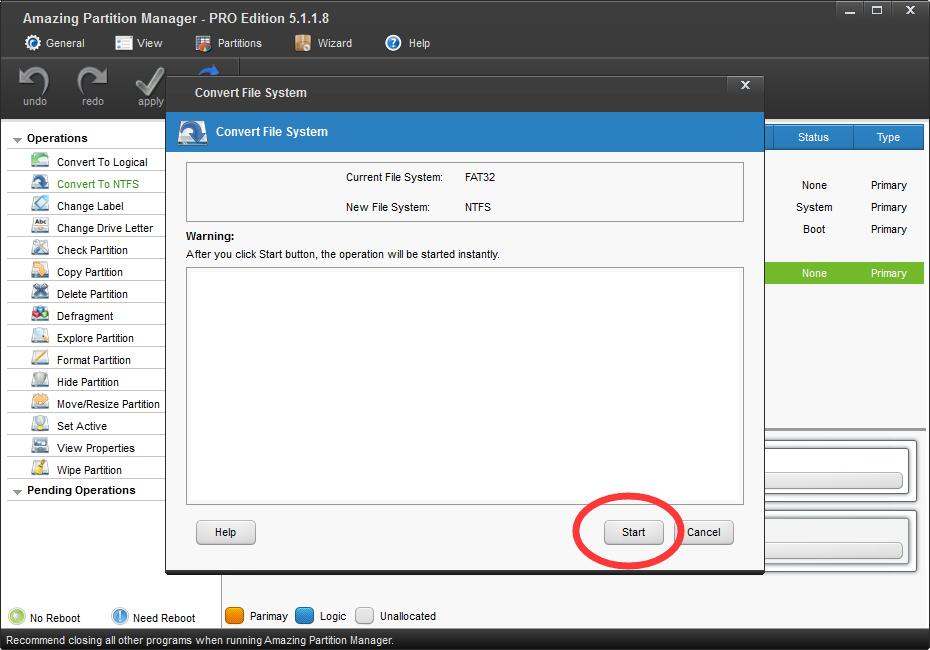This screenshot has height=650, width=930.
Task: Open the View menu
Action: (x=139, y=43)
